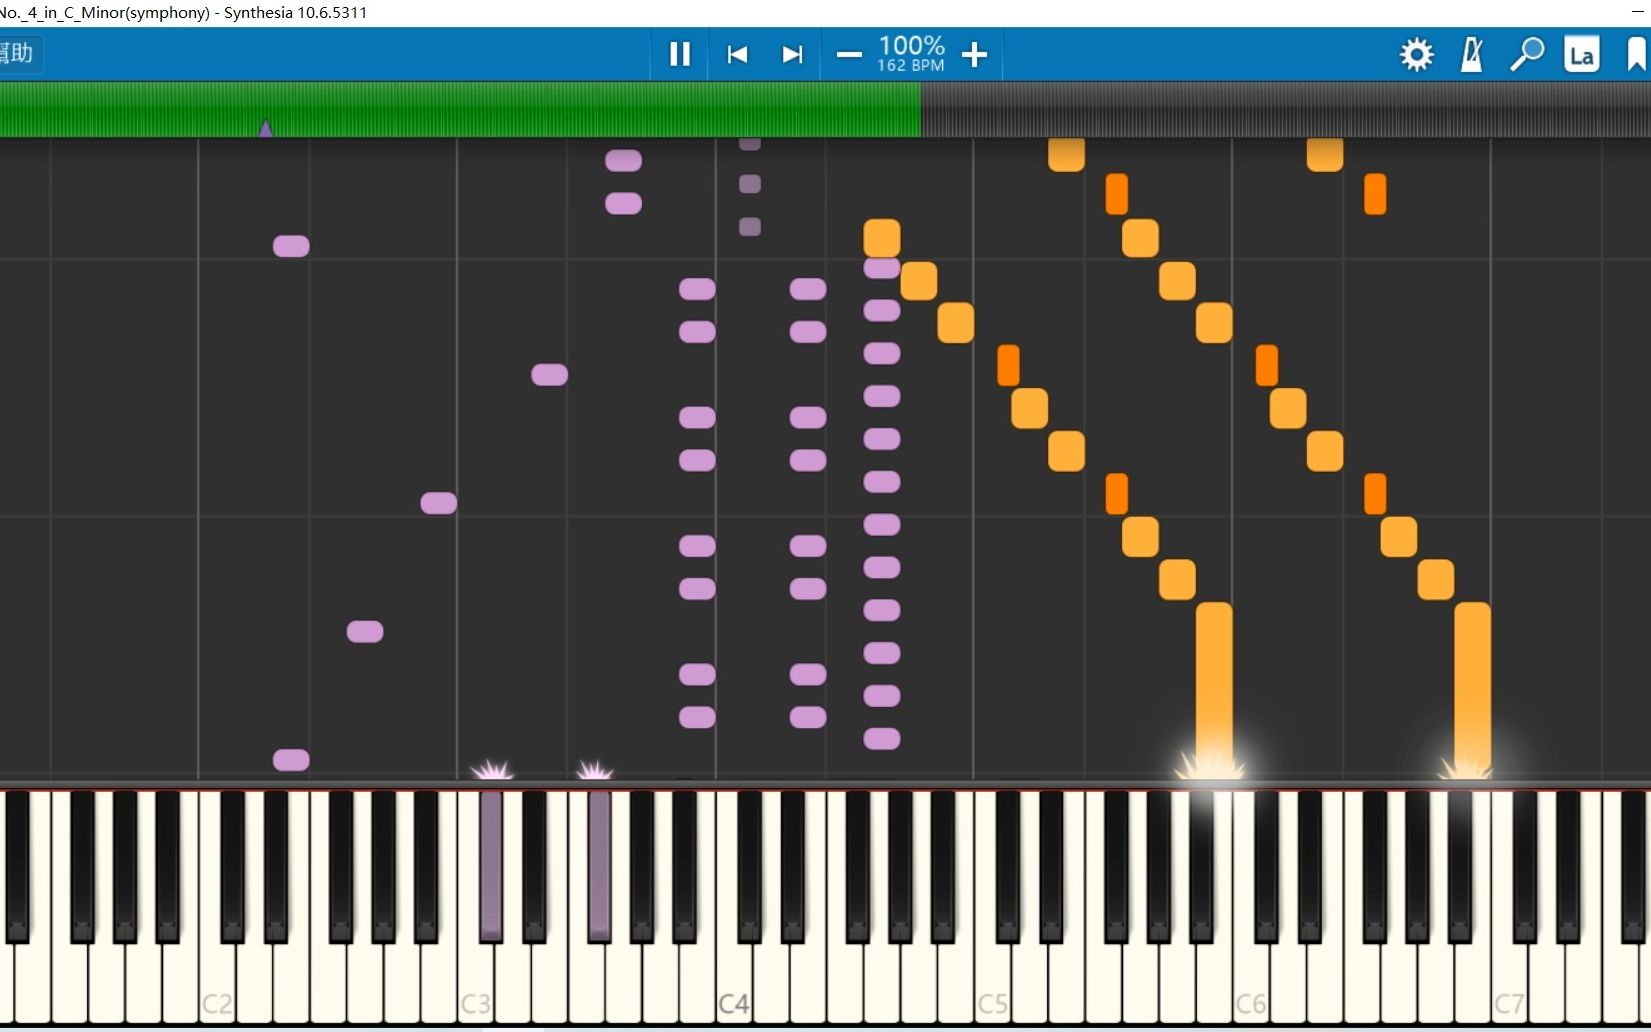The image size is (1651, 1032).
Task: Seek to the unplayed gray timeline section
Action: pyautogui.click(x=1285, y=109)
